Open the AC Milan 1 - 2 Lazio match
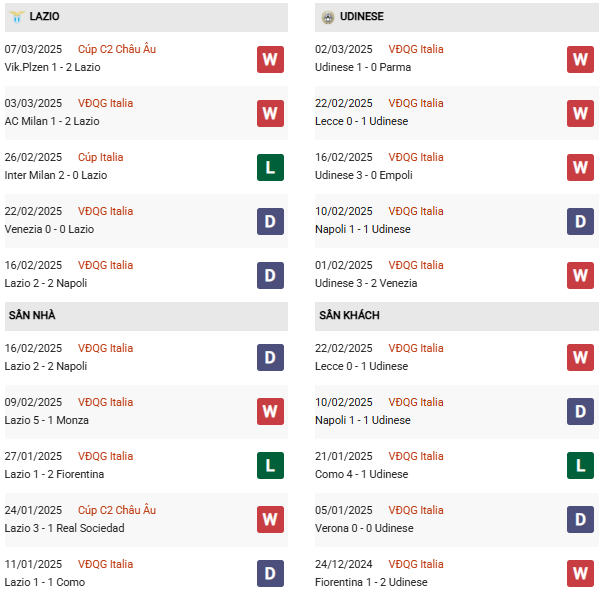This screenshot has width=600, height=594. (x=52, y=121)
